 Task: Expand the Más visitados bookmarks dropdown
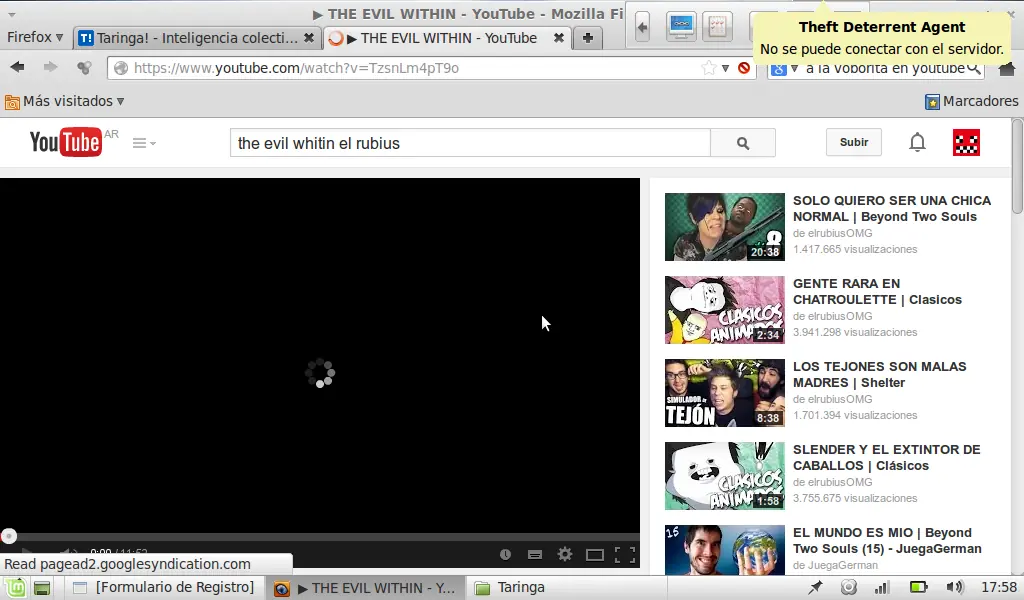coord(65,101)
